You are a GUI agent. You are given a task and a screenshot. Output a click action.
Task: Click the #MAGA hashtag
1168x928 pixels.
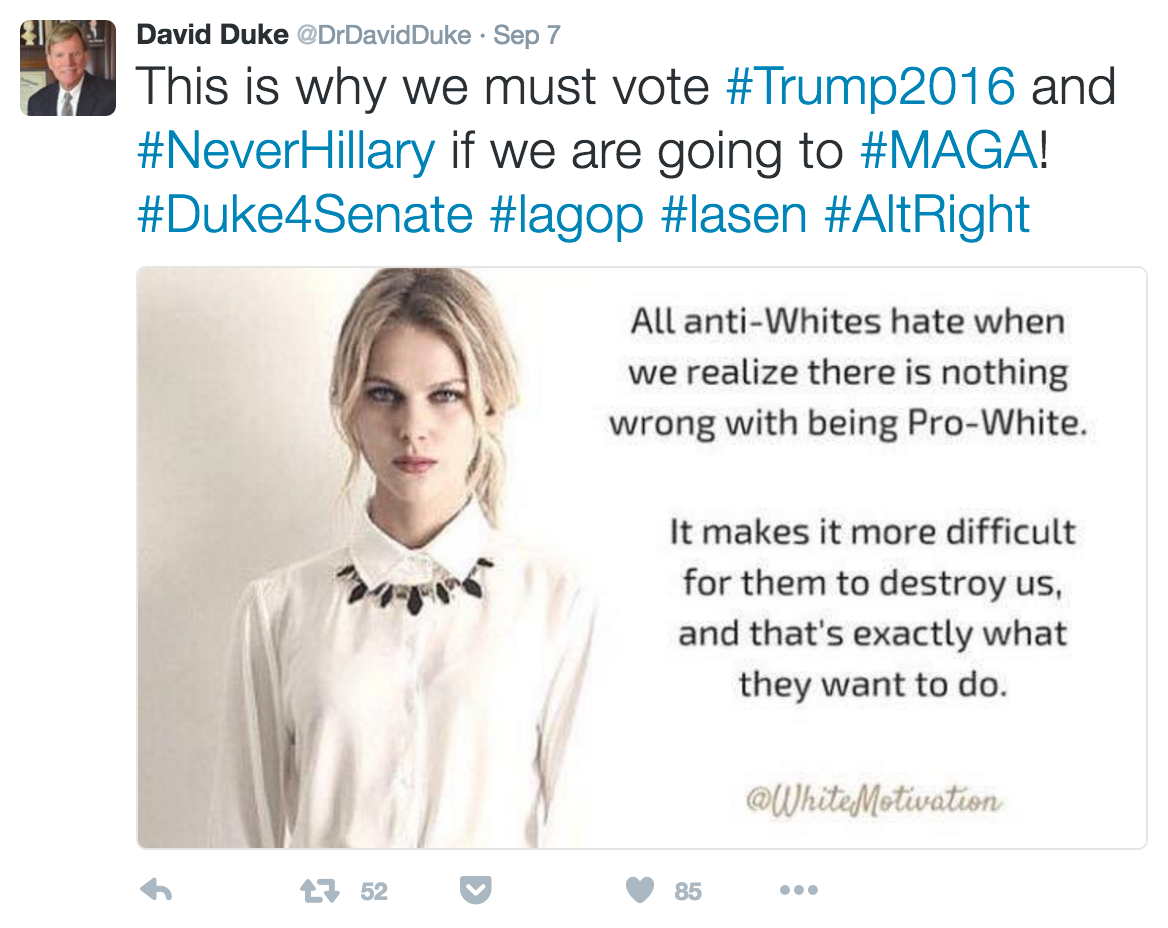click(x=949, y=151)
